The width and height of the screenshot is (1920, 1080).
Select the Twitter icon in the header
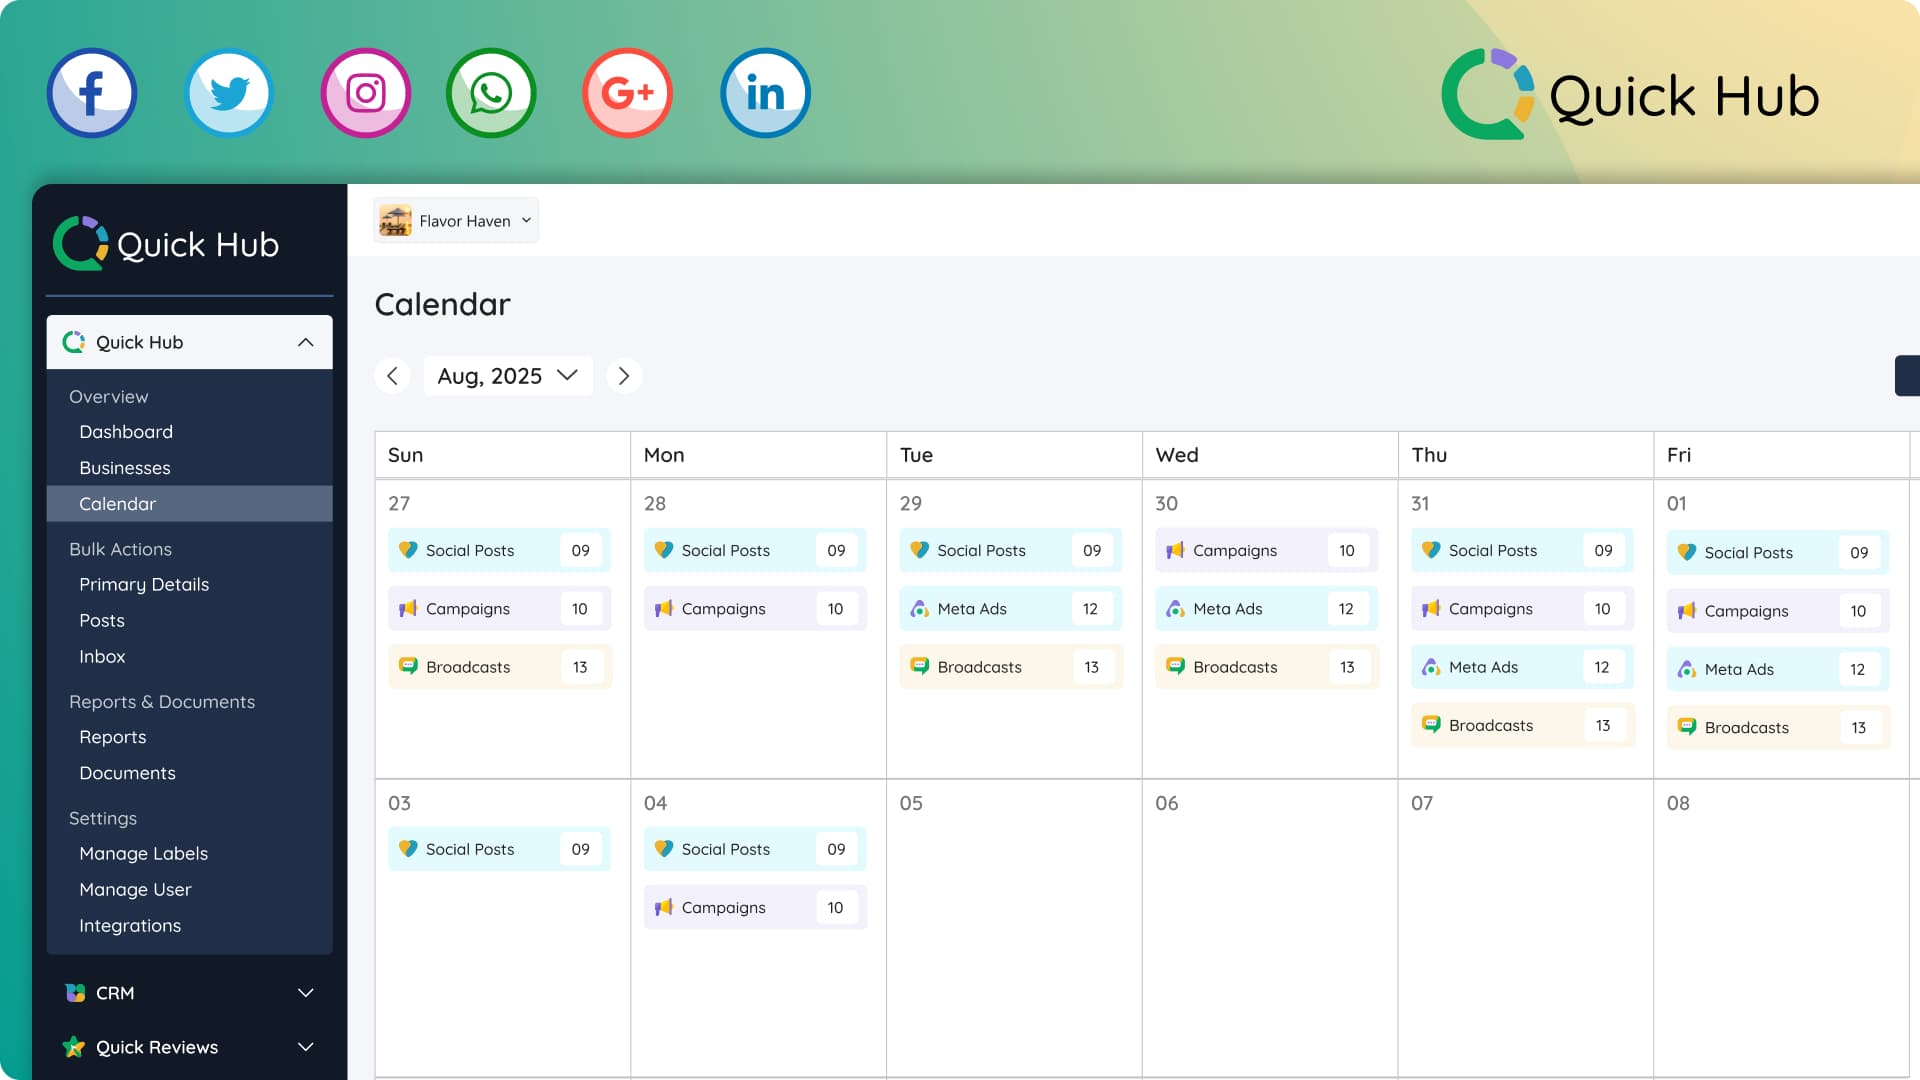click(229, 92)
